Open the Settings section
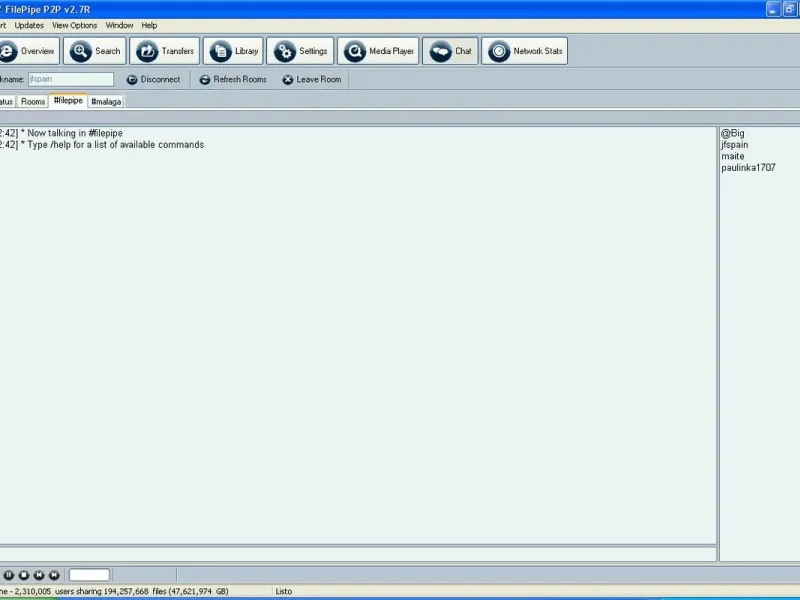The width and height of the screenshot is (800, 600). click(300, 51)
